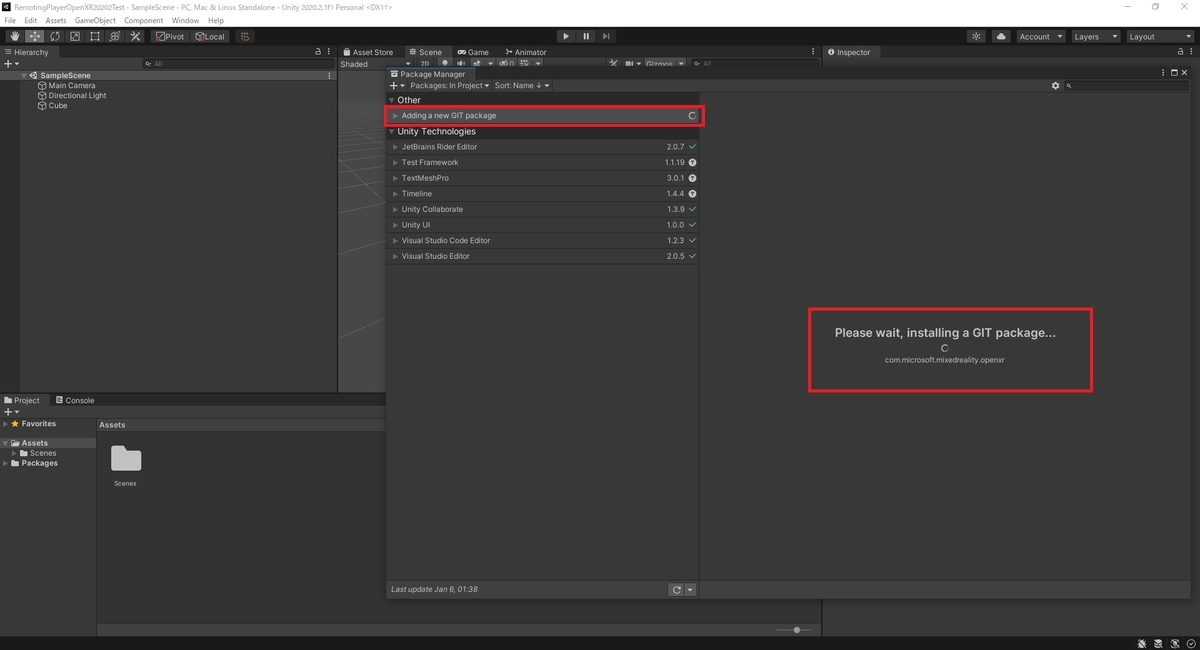Open the Edit menu
The image size is (1200, 650).
coord(31,20)
